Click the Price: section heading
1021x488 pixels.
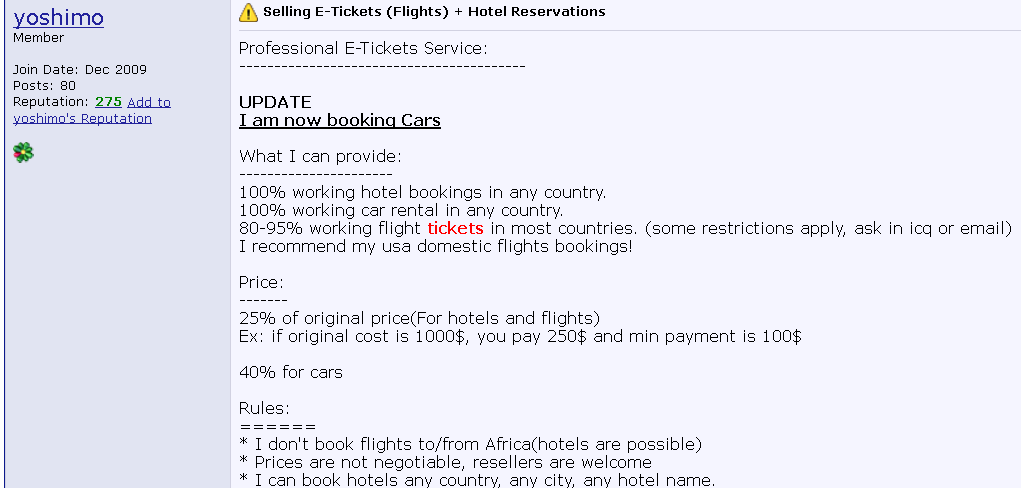(261, 283)
